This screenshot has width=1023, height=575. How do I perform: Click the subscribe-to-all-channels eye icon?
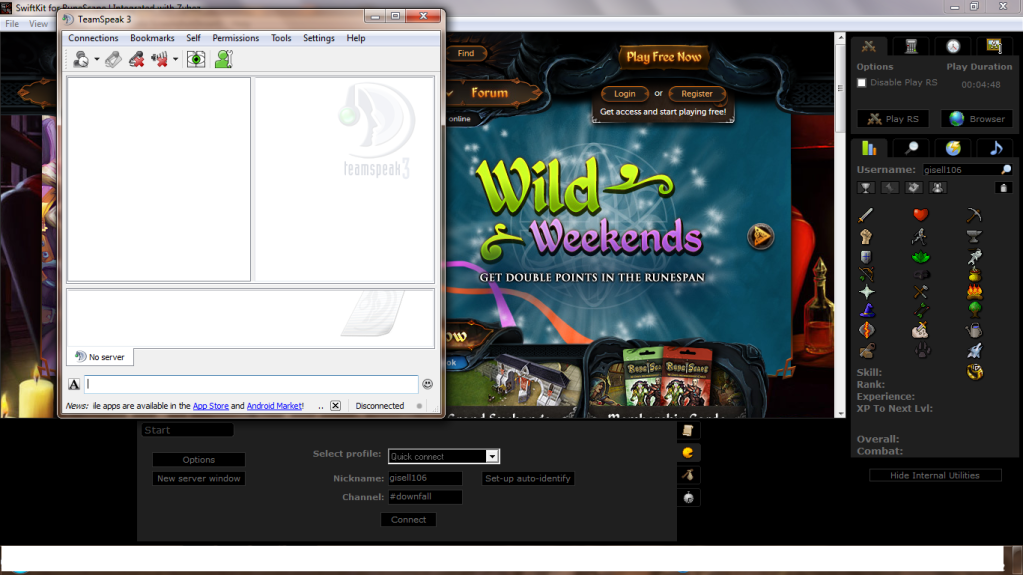(x=196, y=60)
